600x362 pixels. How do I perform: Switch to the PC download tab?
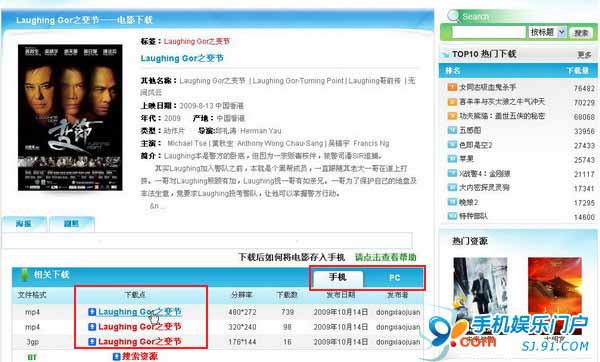coord(395,278)
